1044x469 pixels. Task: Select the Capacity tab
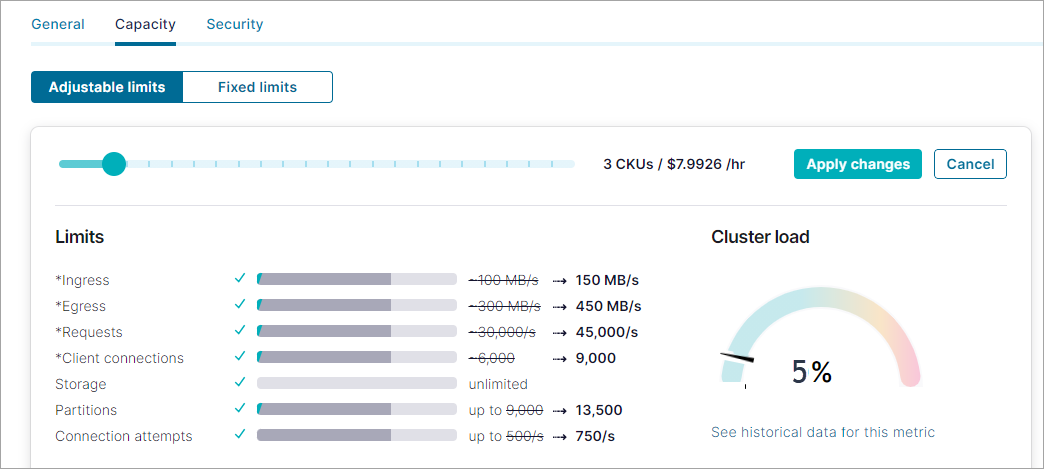(x=145, y=24)
